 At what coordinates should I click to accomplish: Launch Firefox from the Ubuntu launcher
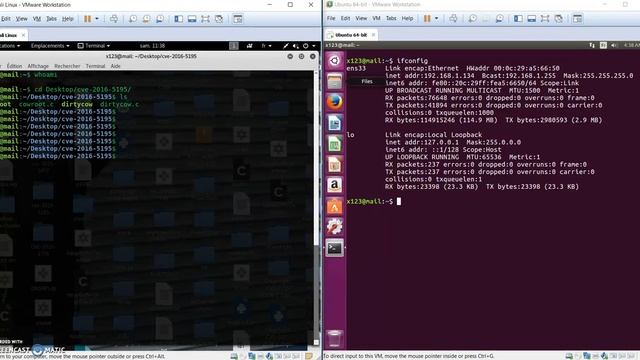(334, 102)
